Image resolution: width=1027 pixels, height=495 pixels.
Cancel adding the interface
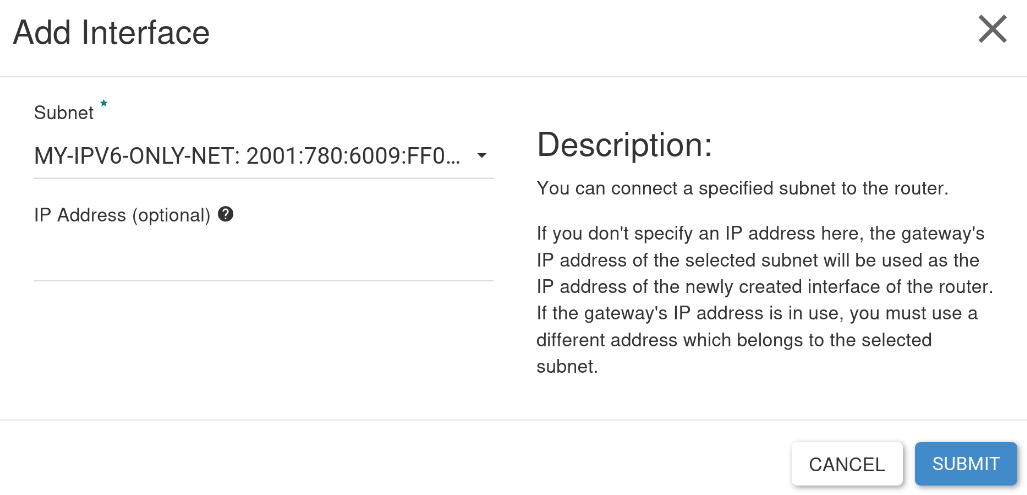(847, 464)
